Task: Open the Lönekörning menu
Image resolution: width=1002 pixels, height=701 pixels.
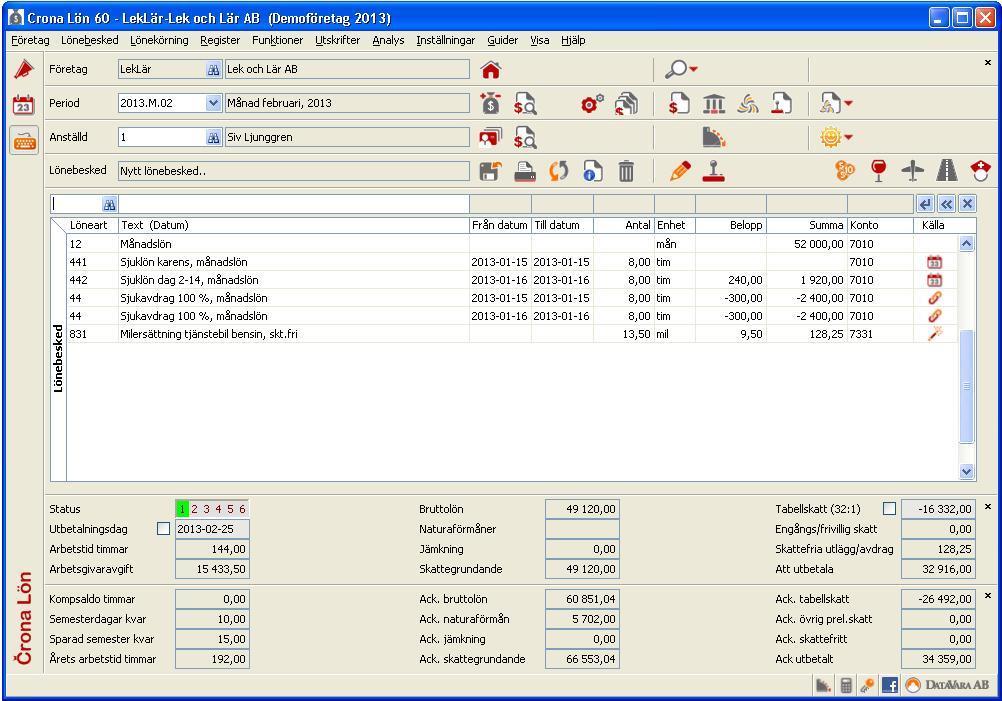Action: 159,40
